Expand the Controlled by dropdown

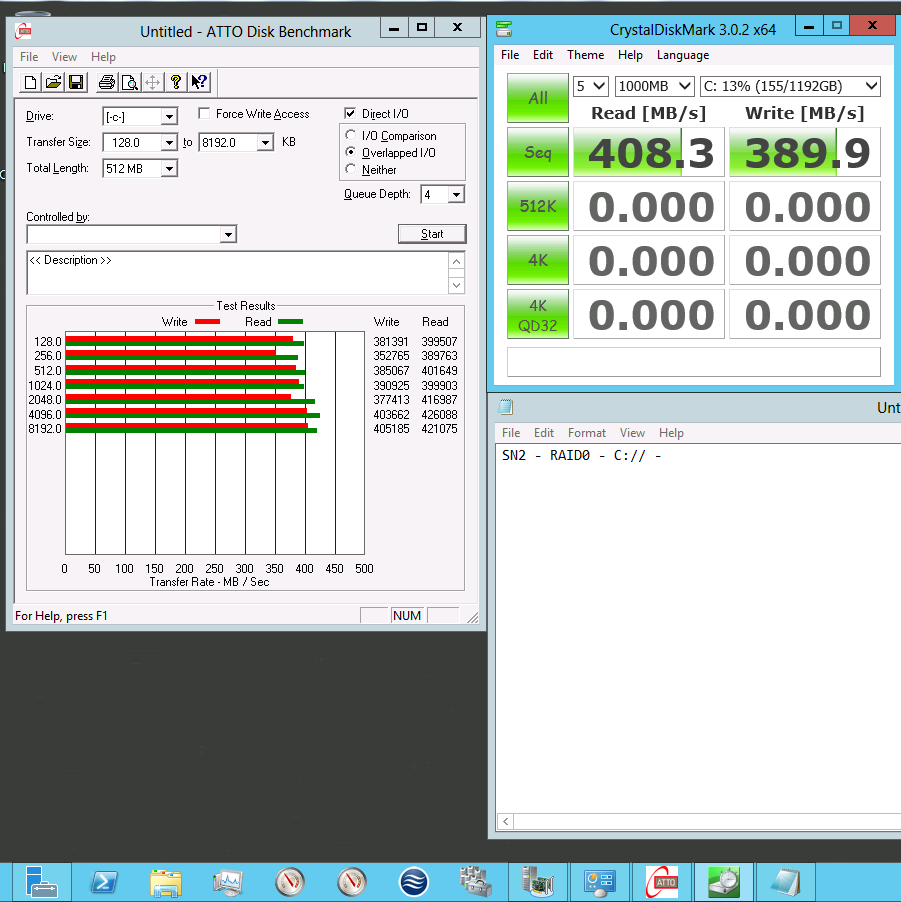click(x=228, y=234)
